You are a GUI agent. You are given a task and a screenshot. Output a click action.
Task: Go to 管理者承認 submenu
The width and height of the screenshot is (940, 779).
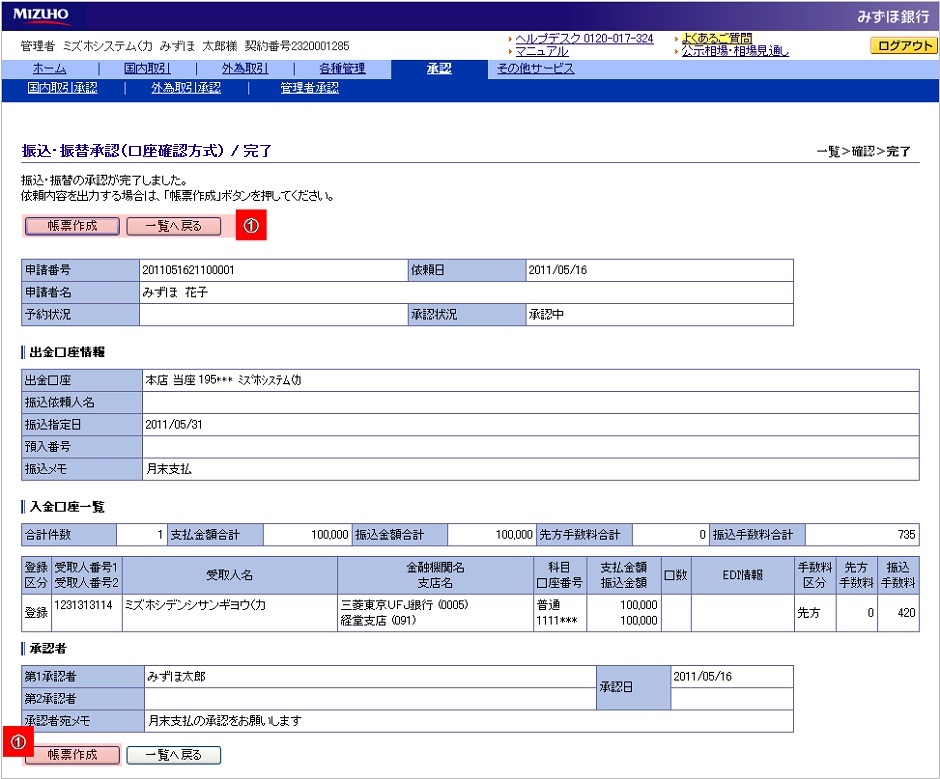[x=309, y=88]
